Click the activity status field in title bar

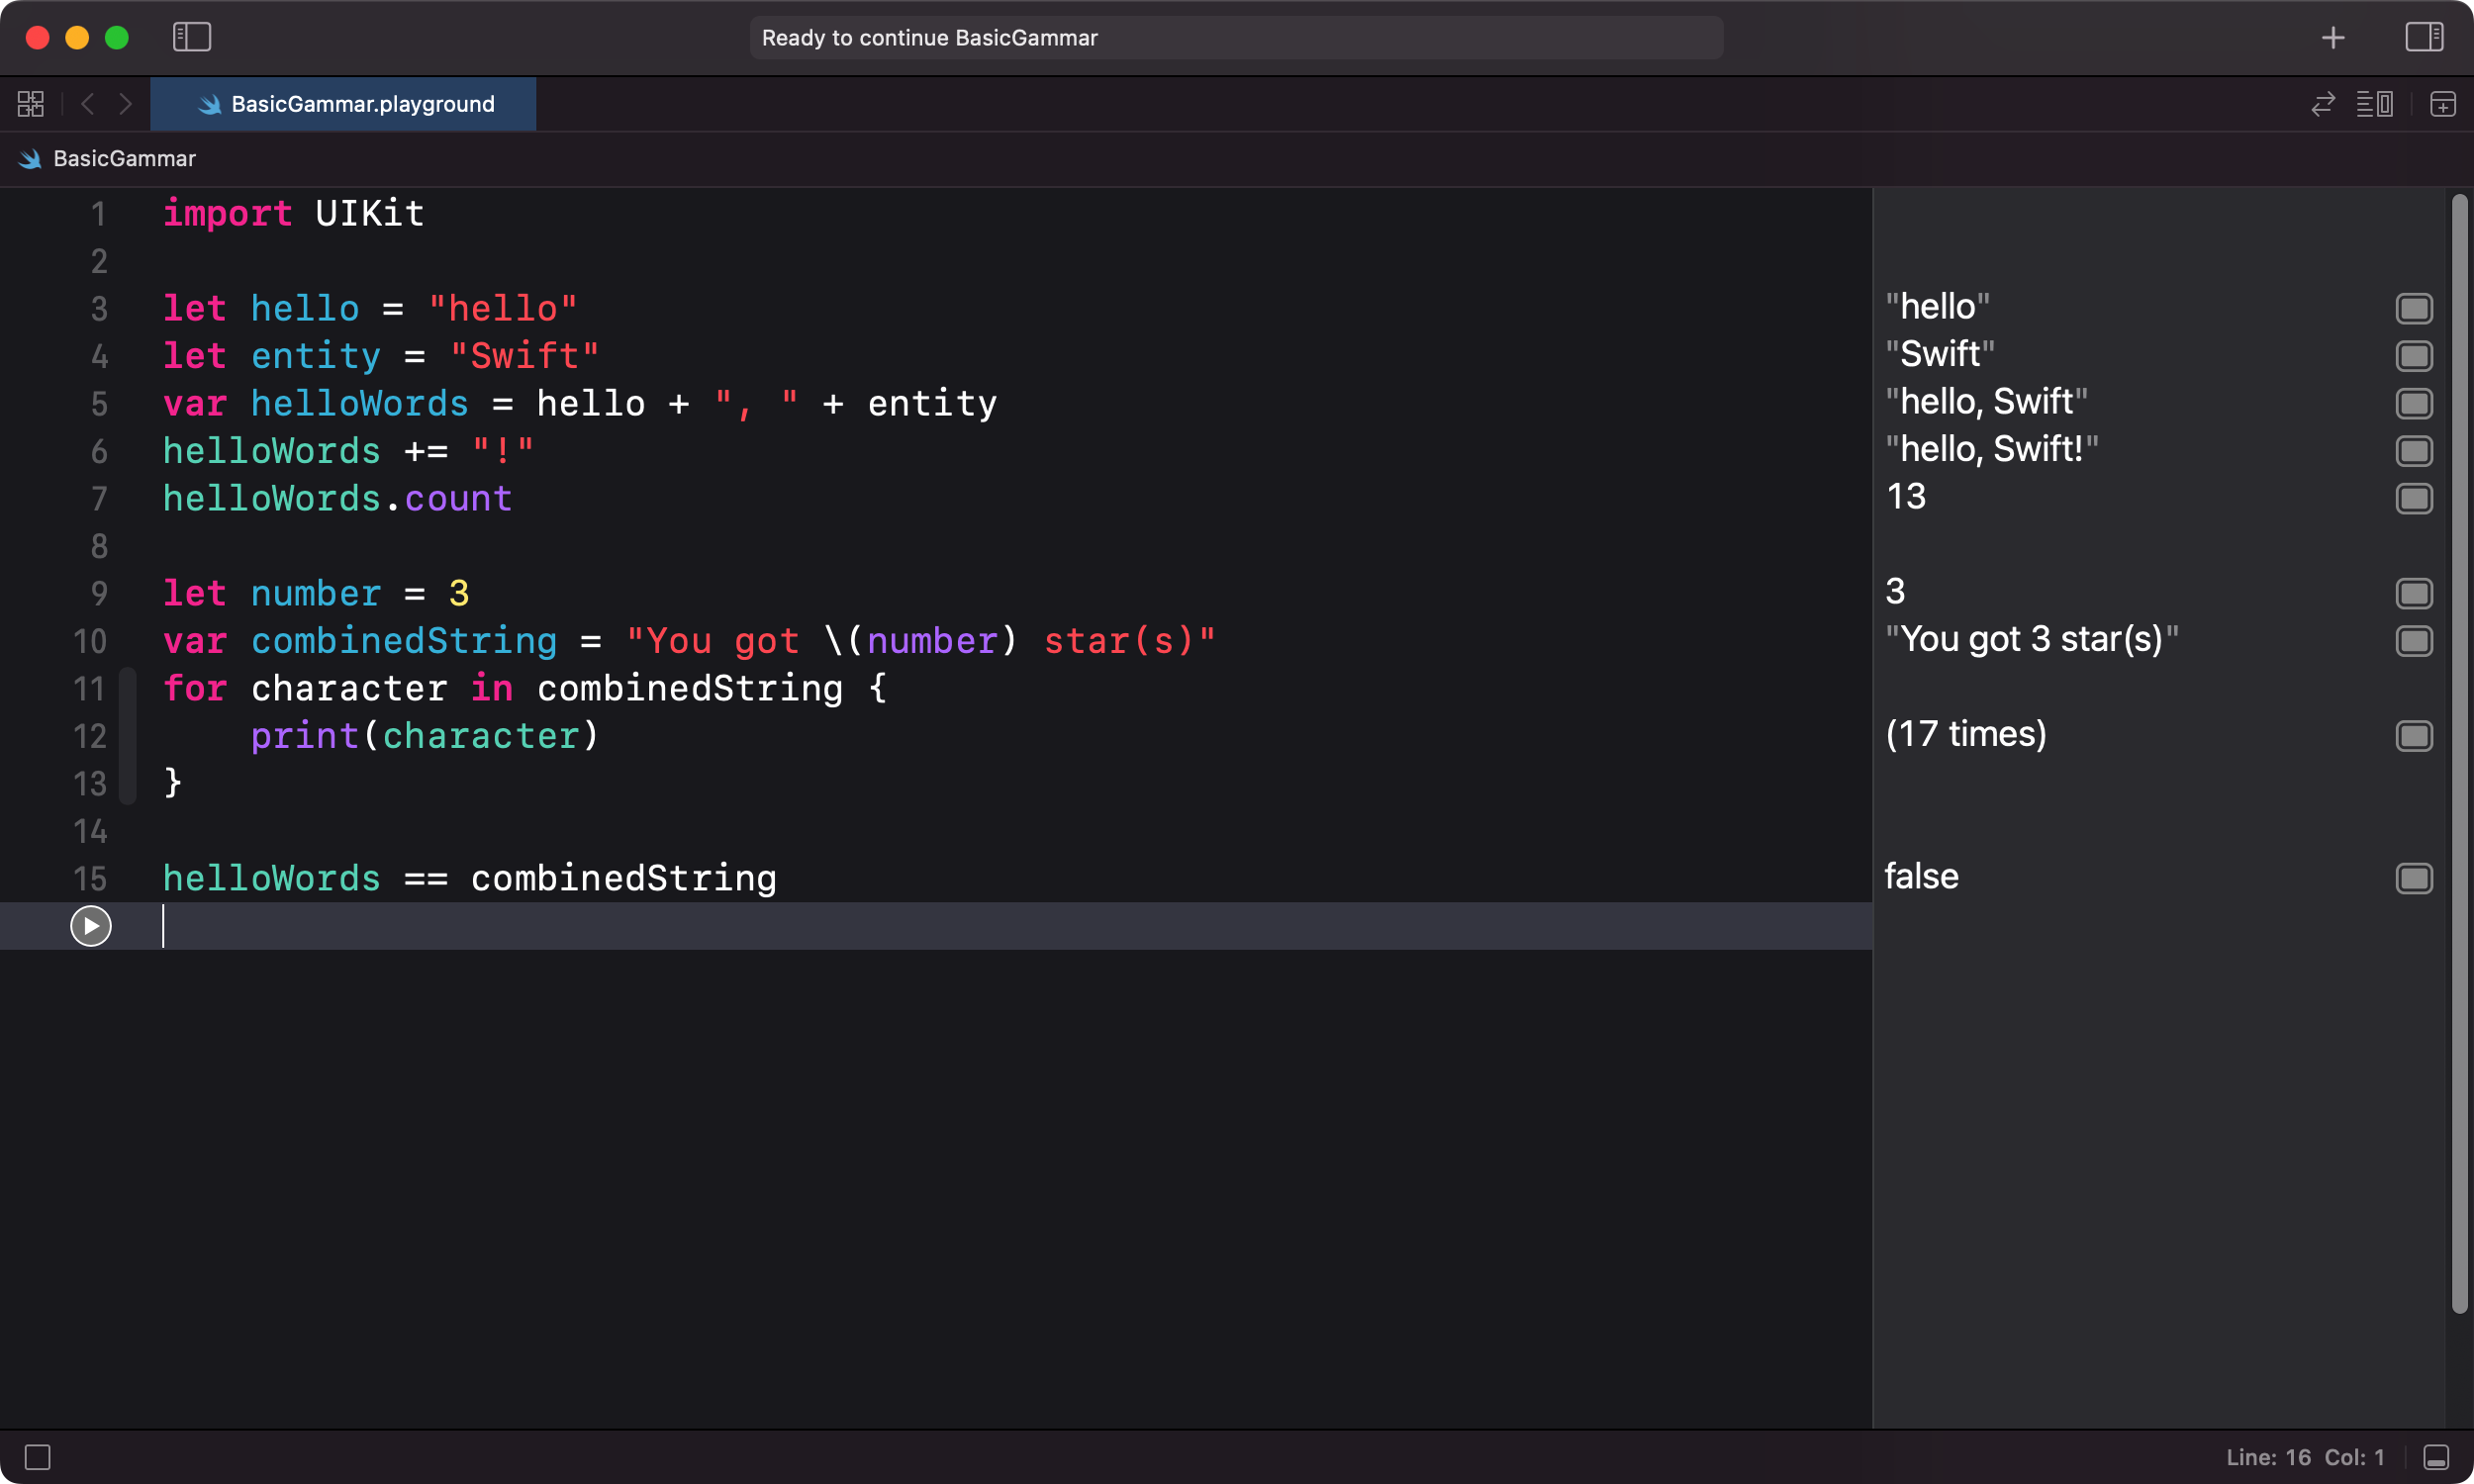(1236, 37)
